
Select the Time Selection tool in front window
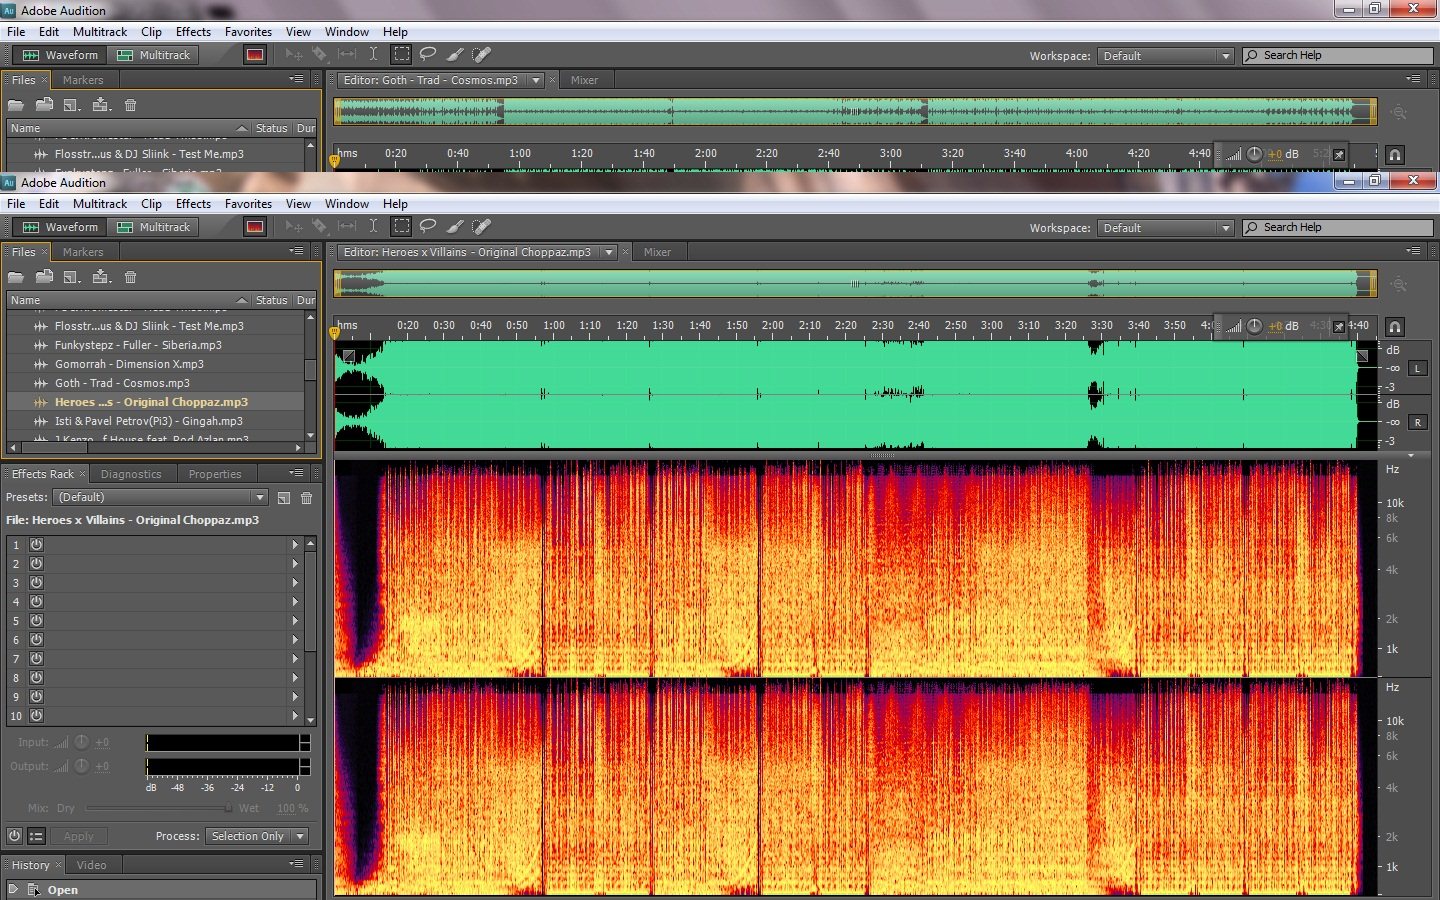point(373,227)
